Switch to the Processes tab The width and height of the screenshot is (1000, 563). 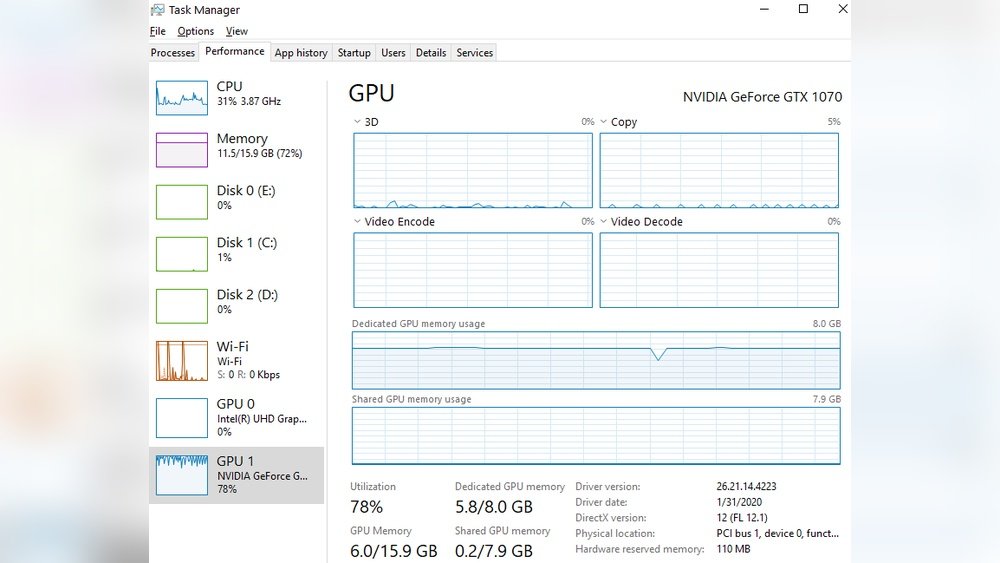point(173,53)
